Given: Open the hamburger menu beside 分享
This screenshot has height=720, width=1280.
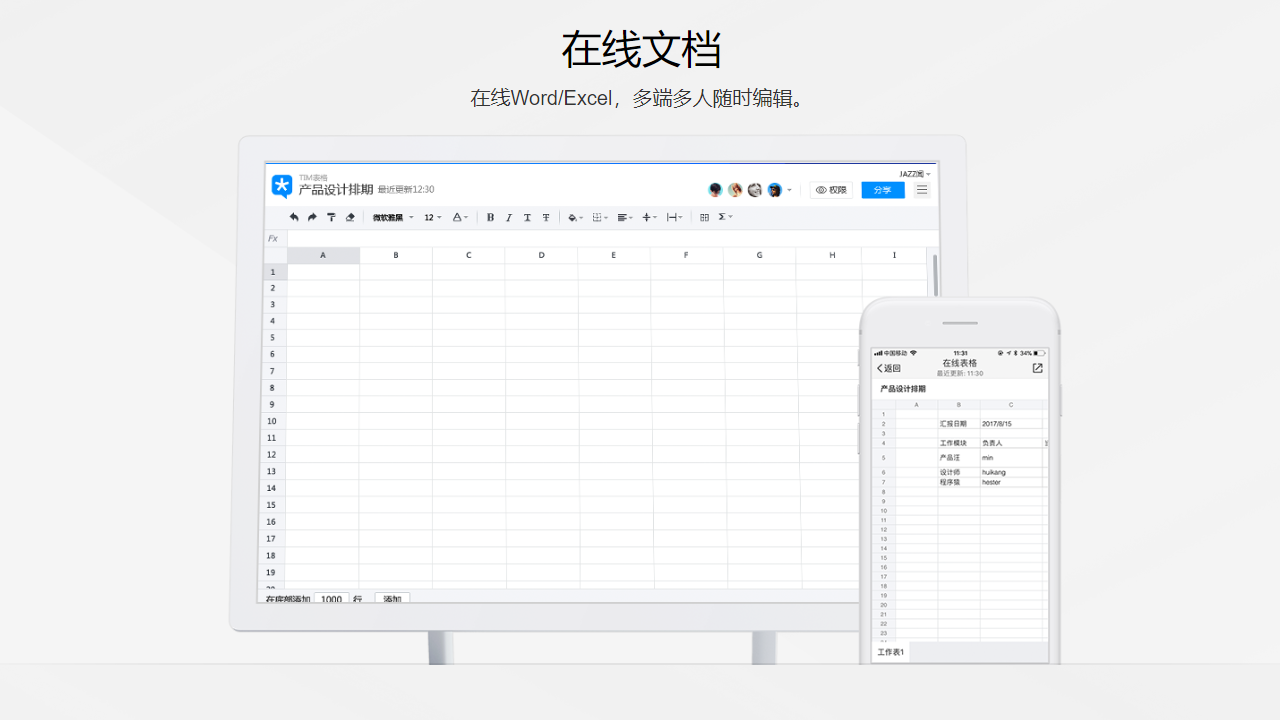Looking at the screenshot, I should (921, 189).
